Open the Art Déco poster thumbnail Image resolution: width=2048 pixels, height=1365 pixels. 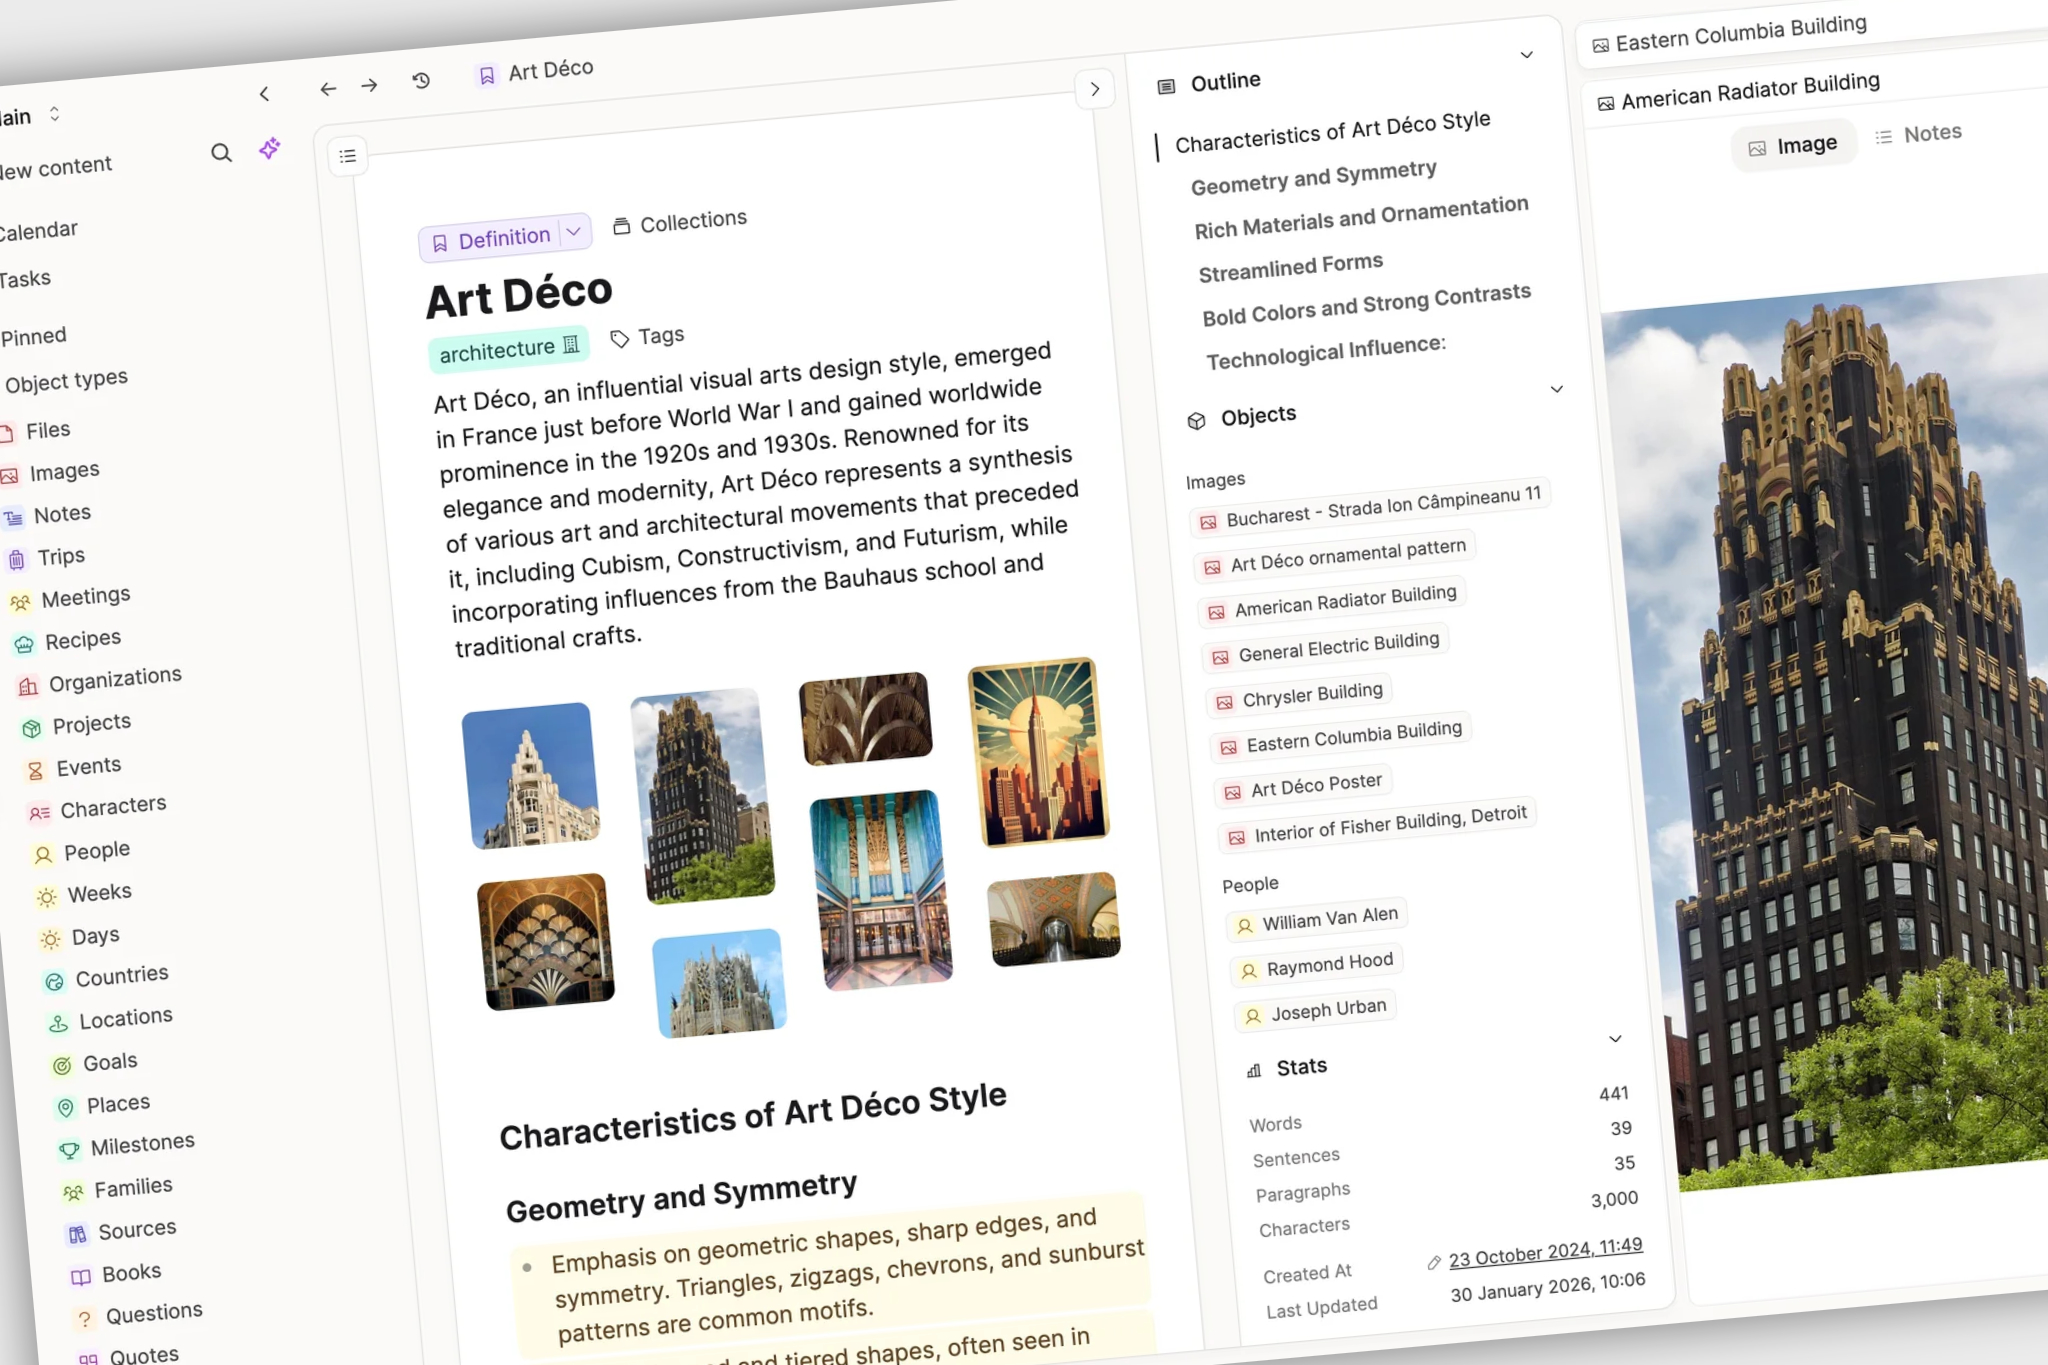point(1037,751)
